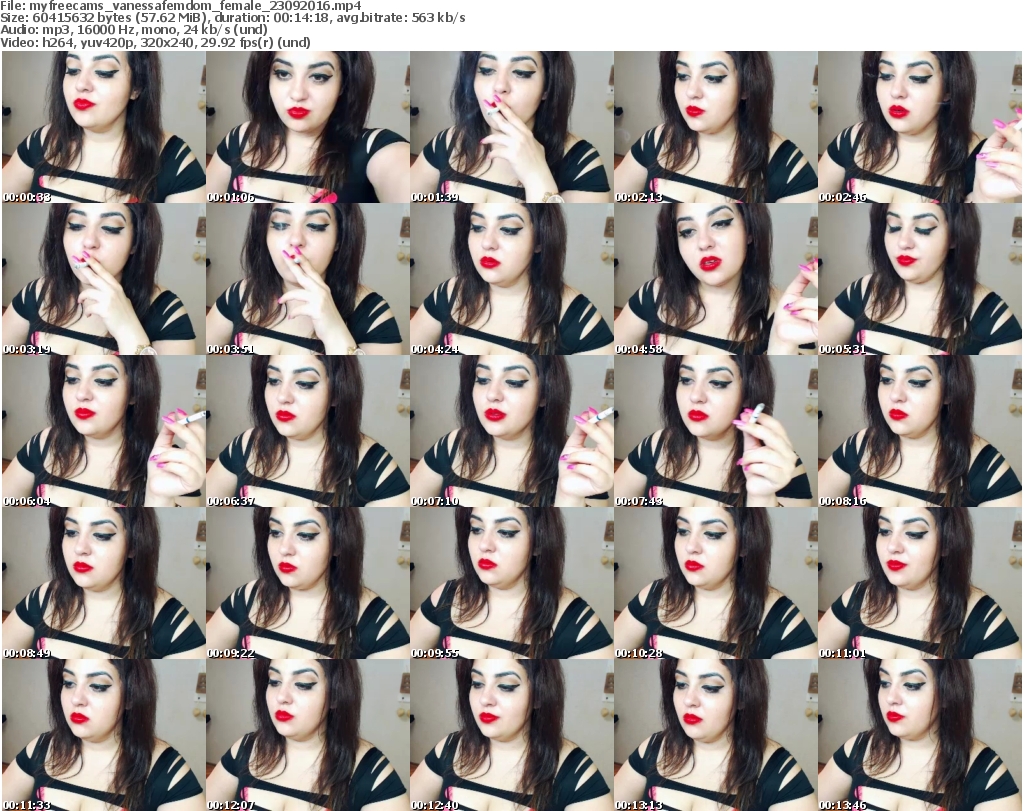Viewport: 1024px width, 811px height.
Task: Select the thumbnail at 00:03:19
Action: tap(103, 279)
